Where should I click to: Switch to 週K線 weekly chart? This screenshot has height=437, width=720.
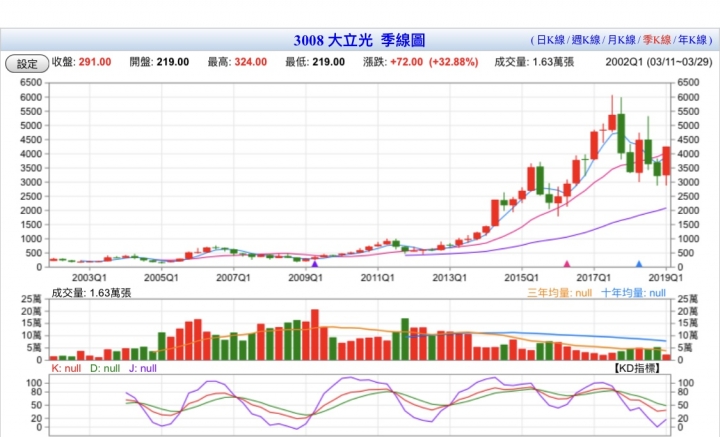(x=585, y=40)
